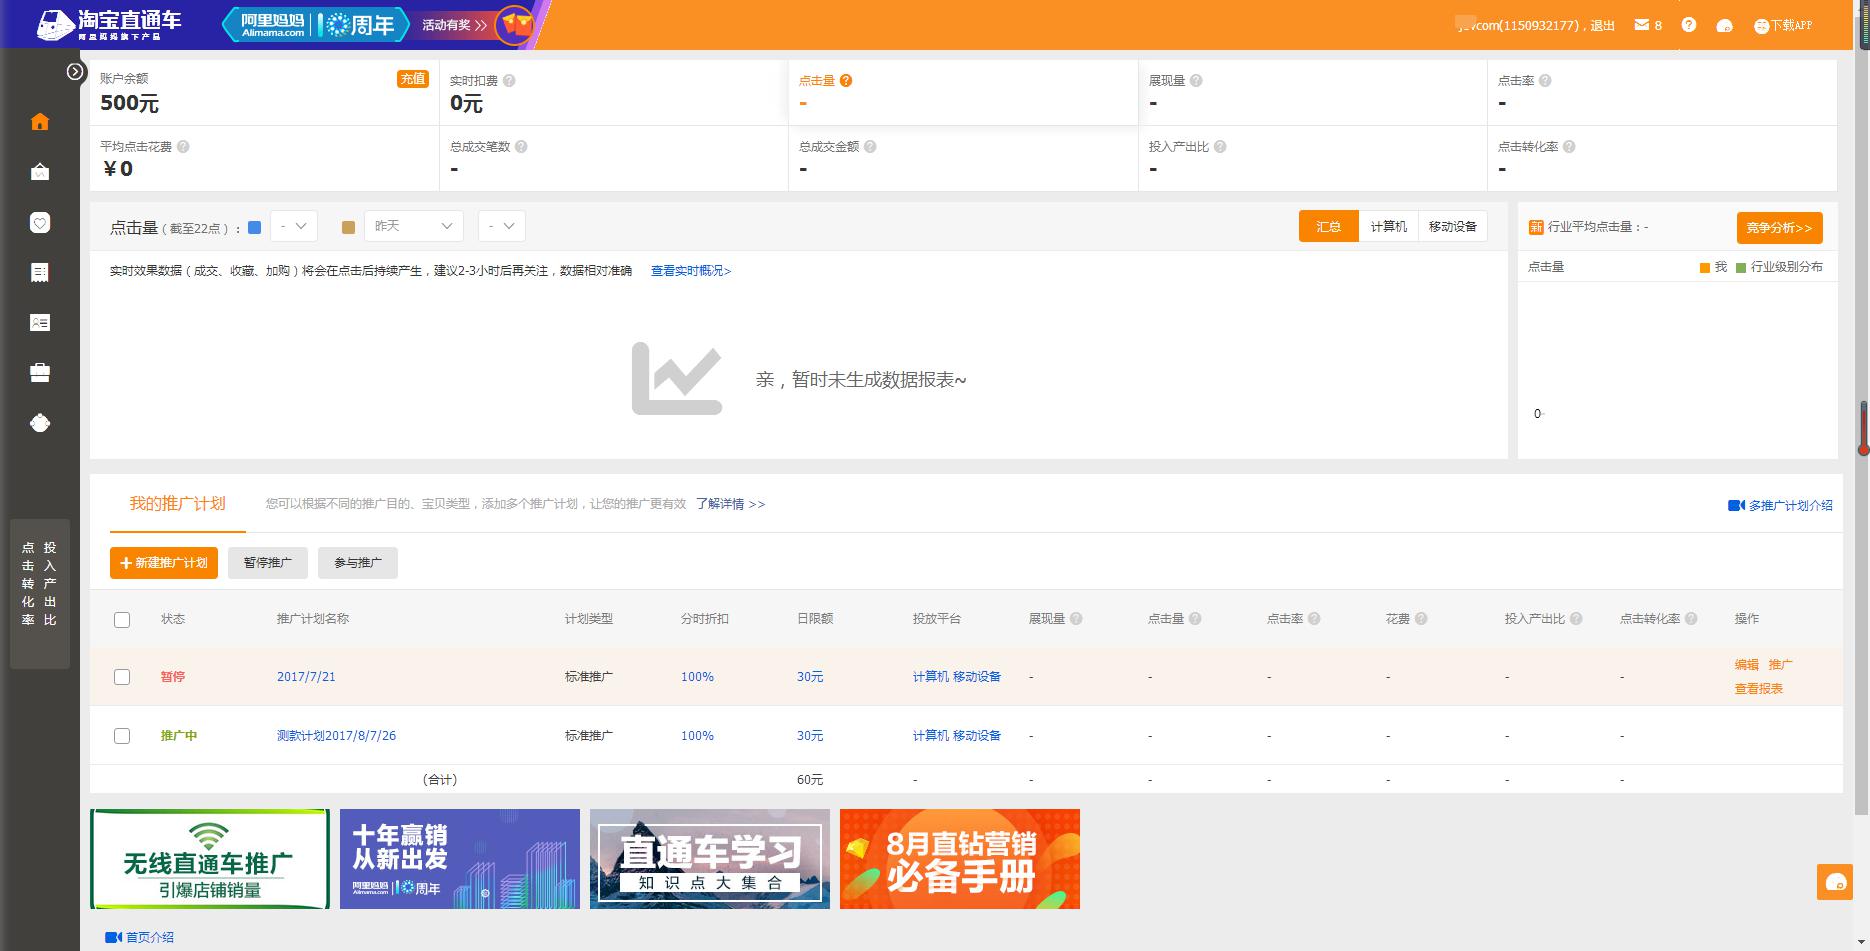Screen dimensions: 1870x951
Task: Click the blue color swatch beside 点击量
Action: point(254,228)
